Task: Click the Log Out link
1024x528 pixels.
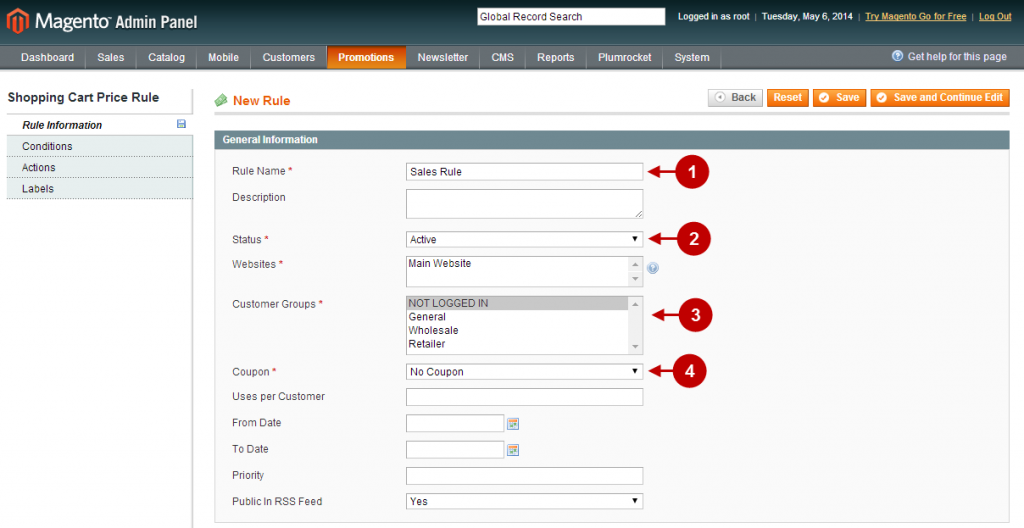Action: pyautogui.click(x=995, y=16)
